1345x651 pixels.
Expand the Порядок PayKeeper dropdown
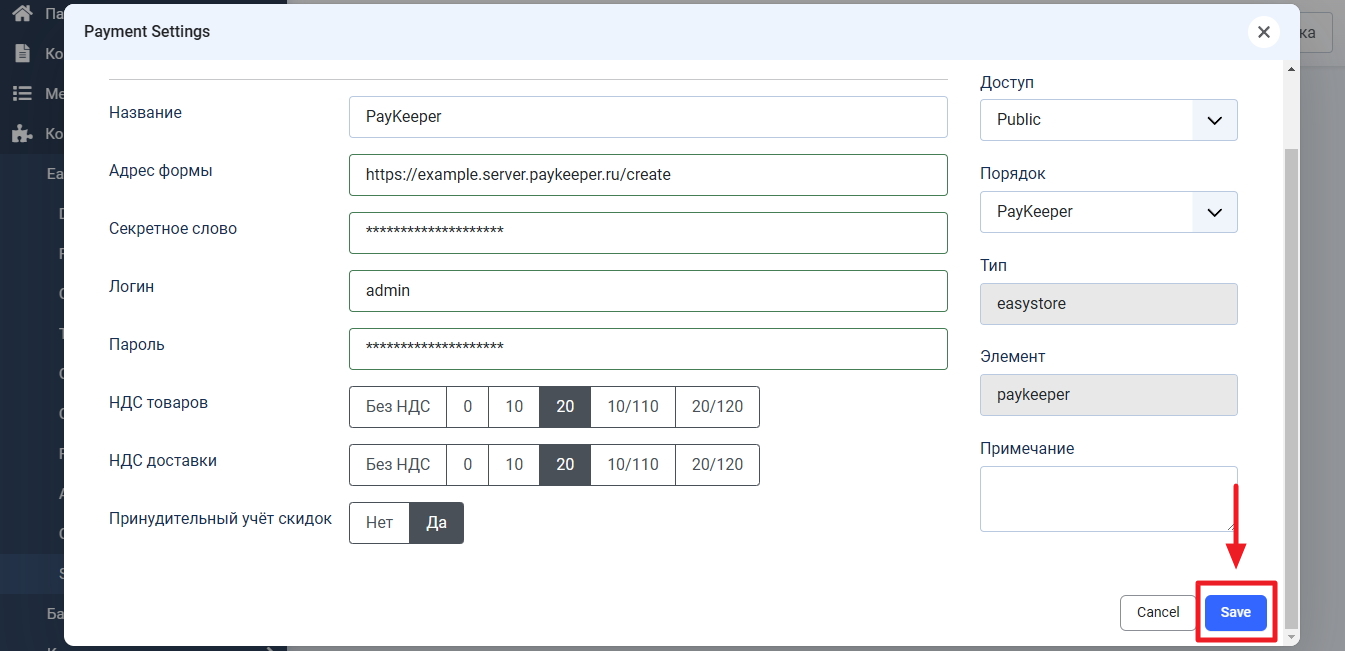[1108, 212]
